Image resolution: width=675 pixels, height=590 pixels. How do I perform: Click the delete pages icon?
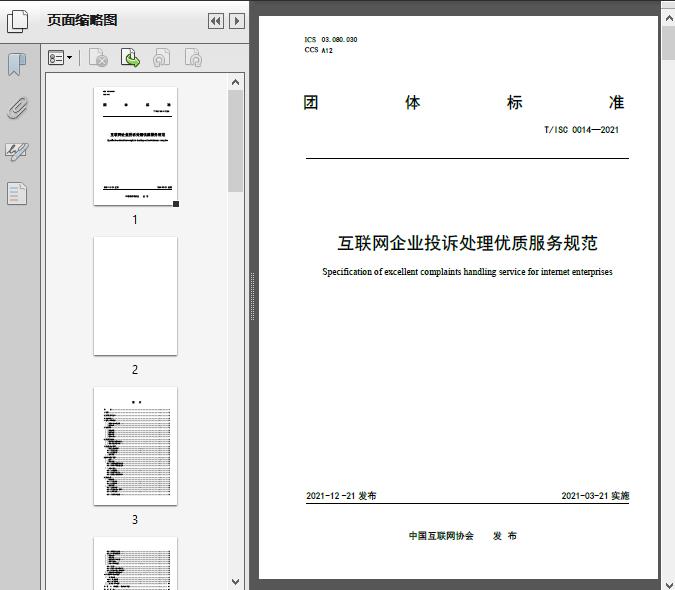pyautogui.click(x=98, y=59)
